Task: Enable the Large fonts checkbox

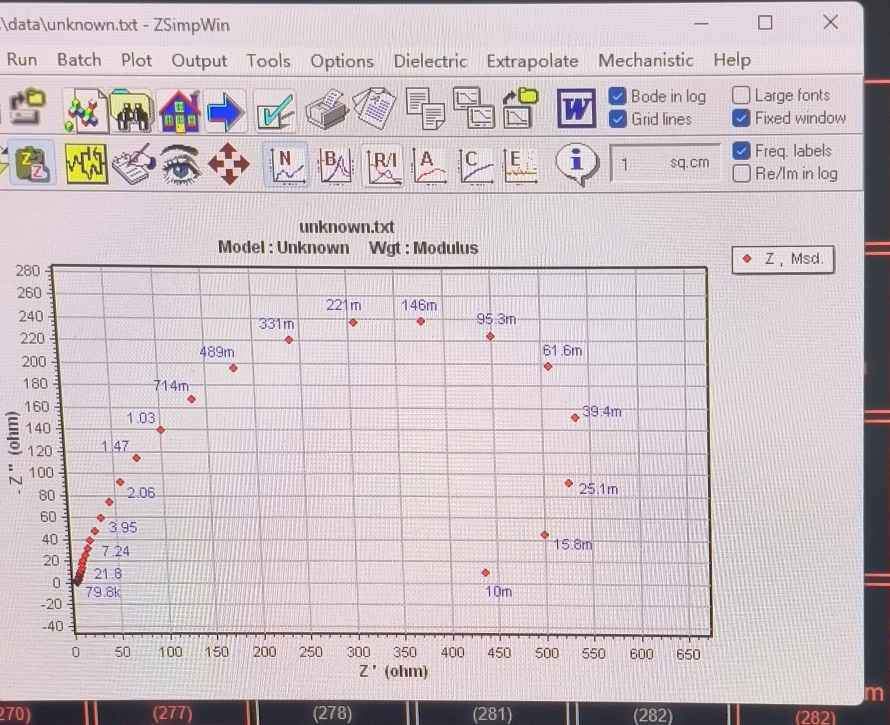Action: pos(741,95)
